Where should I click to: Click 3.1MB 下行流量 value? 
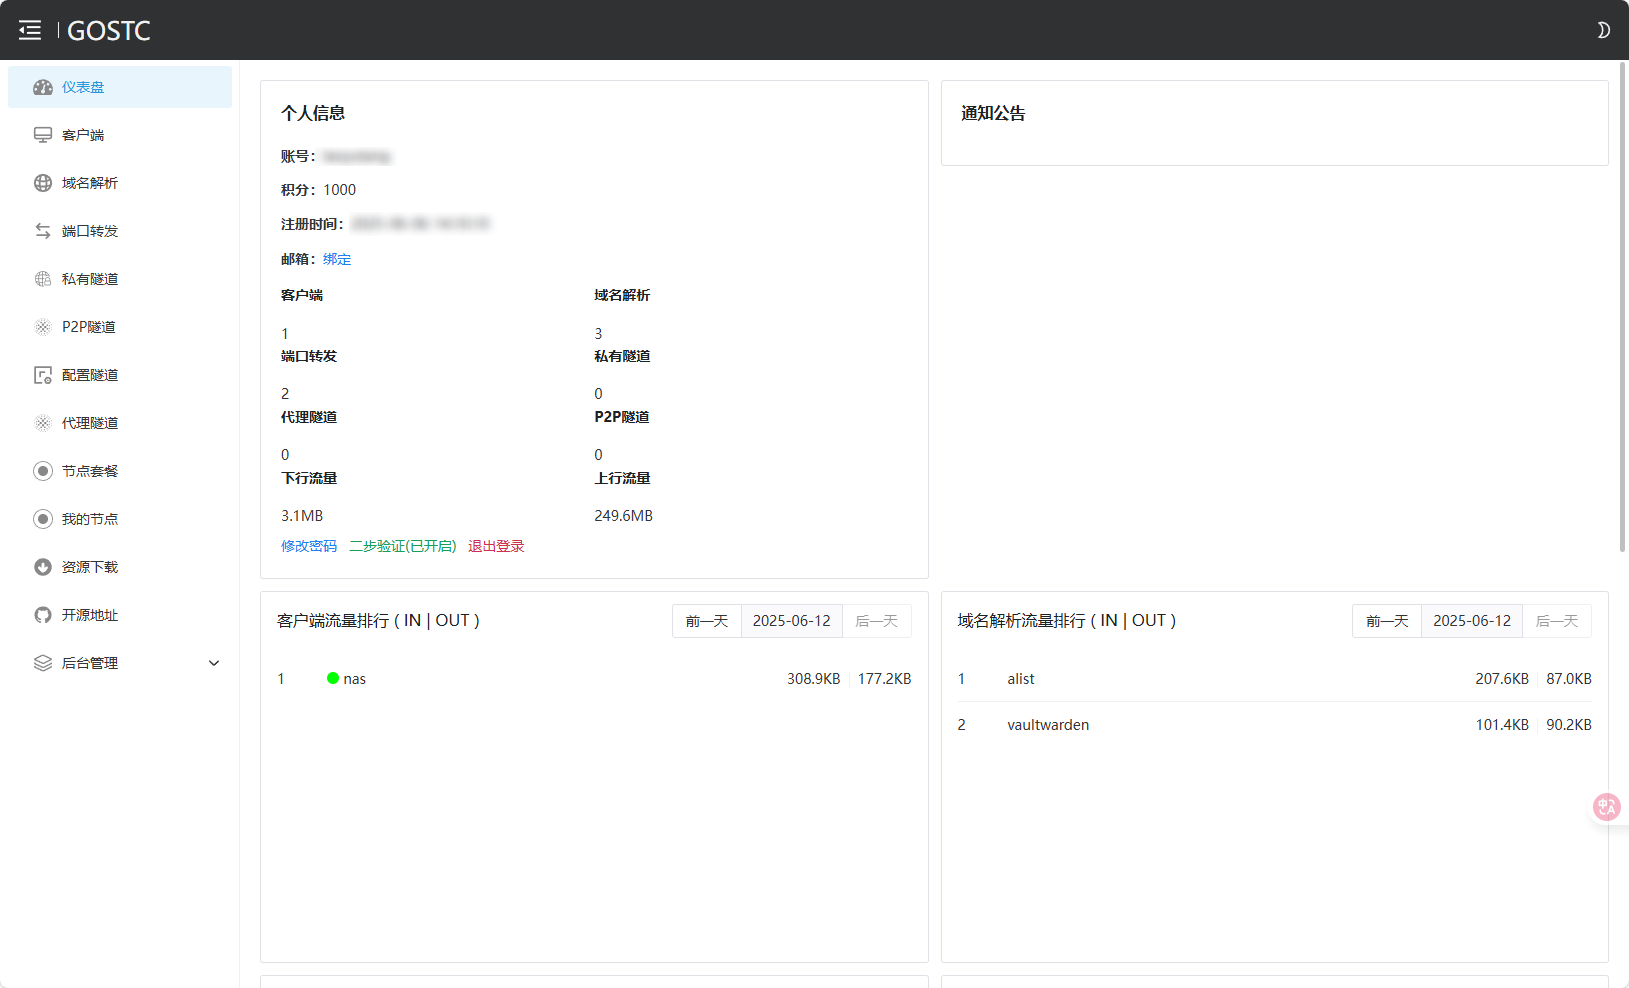(x=302, y=516)
